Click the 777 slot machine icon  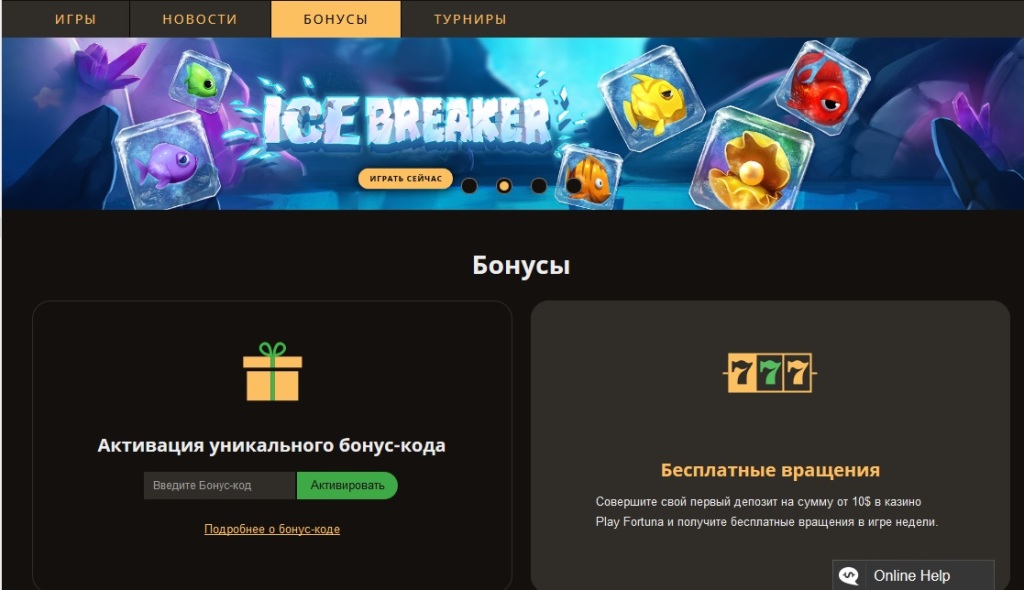[770, 373]
